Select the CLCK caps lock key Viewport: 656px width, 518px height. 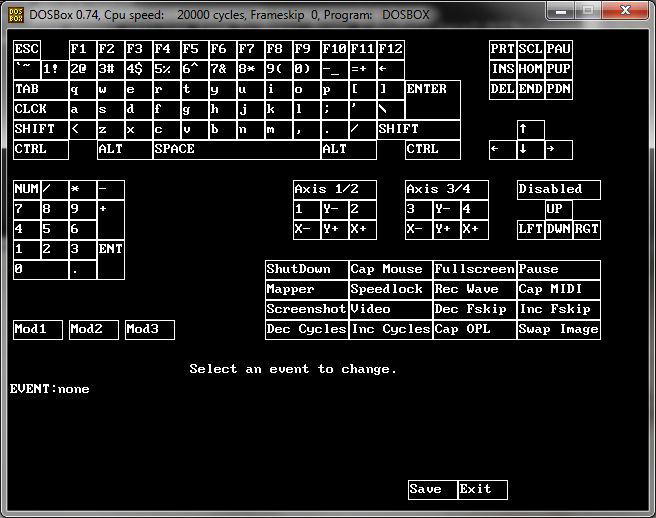41,110
